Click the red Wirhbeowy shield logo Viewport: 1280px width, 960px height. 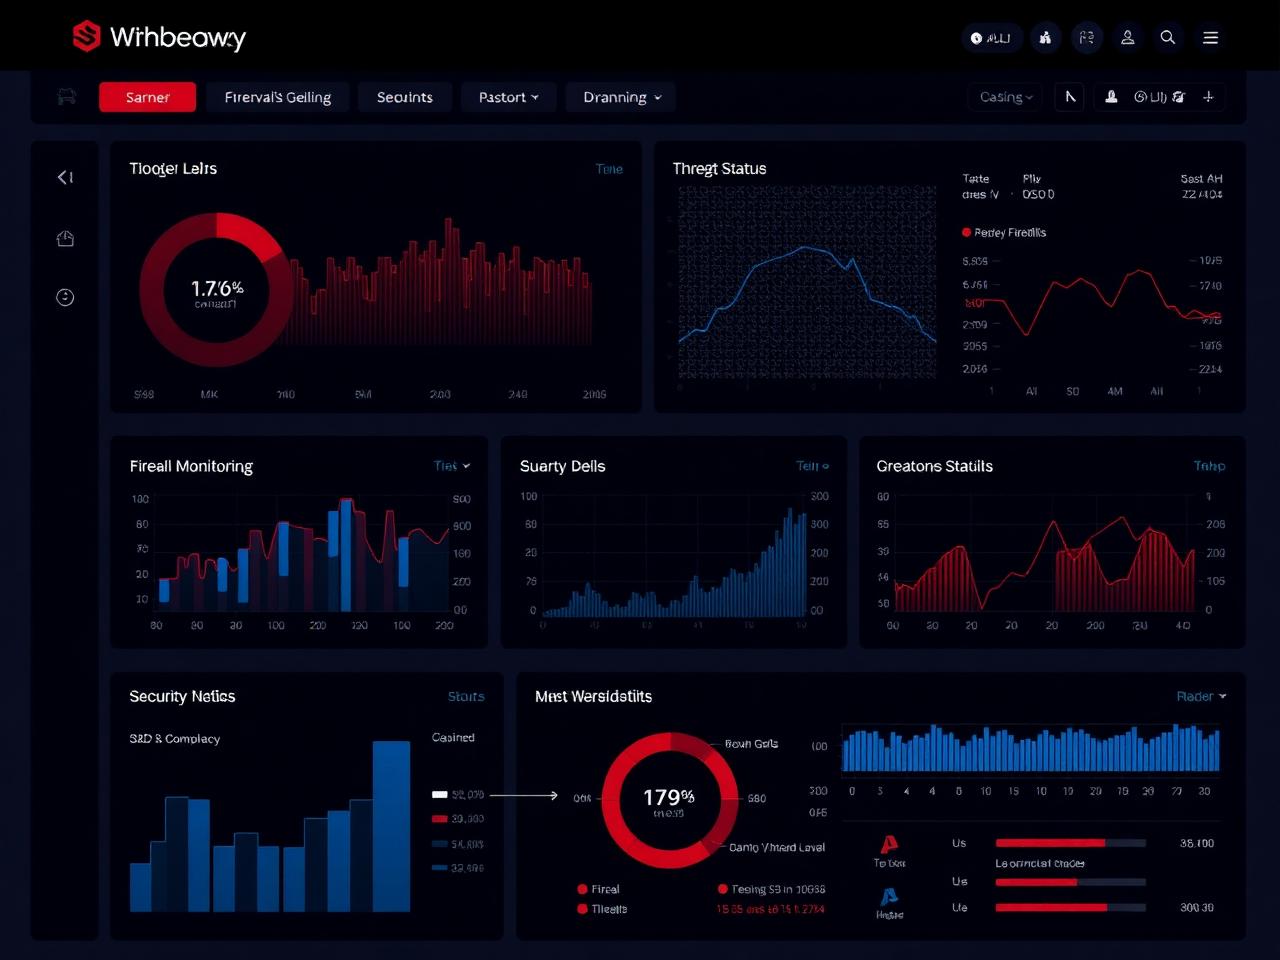[87, 36]
